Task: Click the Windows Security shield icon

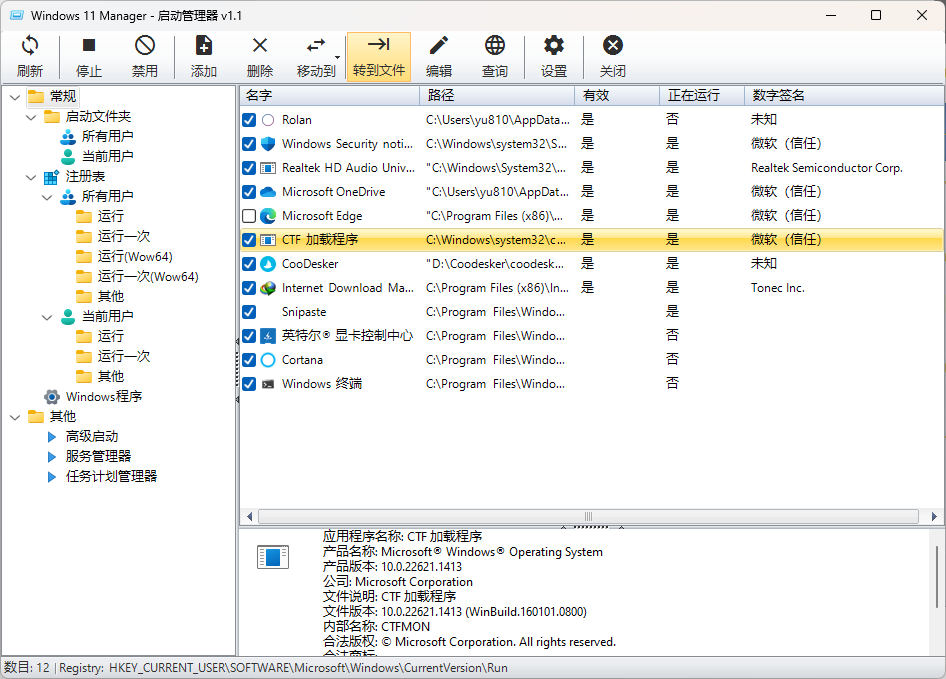Action: (268, 144)
